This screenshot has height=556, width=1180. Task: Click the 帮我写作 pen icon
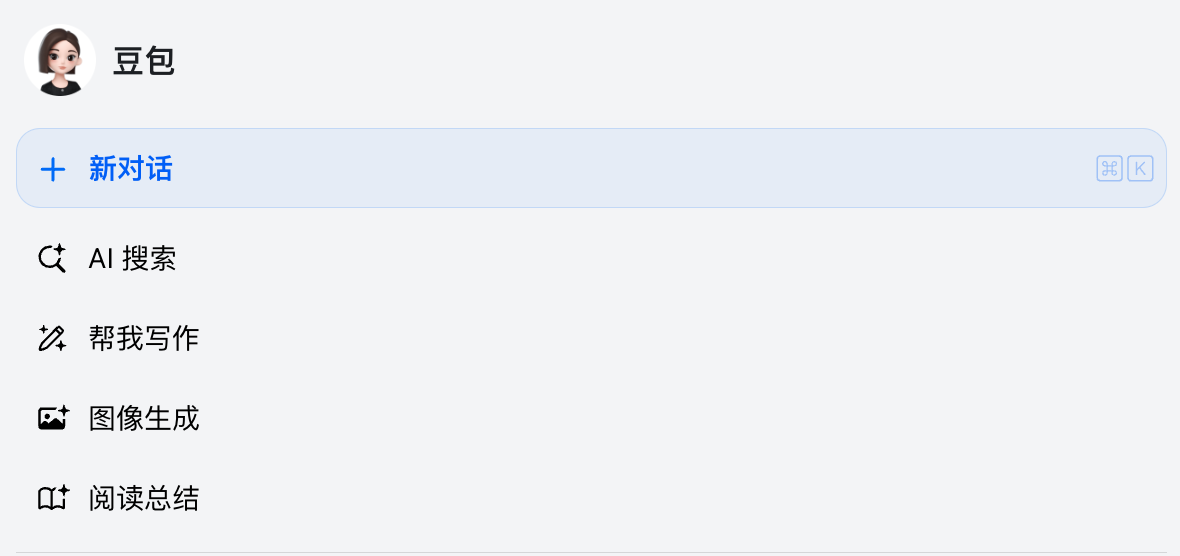pyautogui.click(x=52, y=338)
